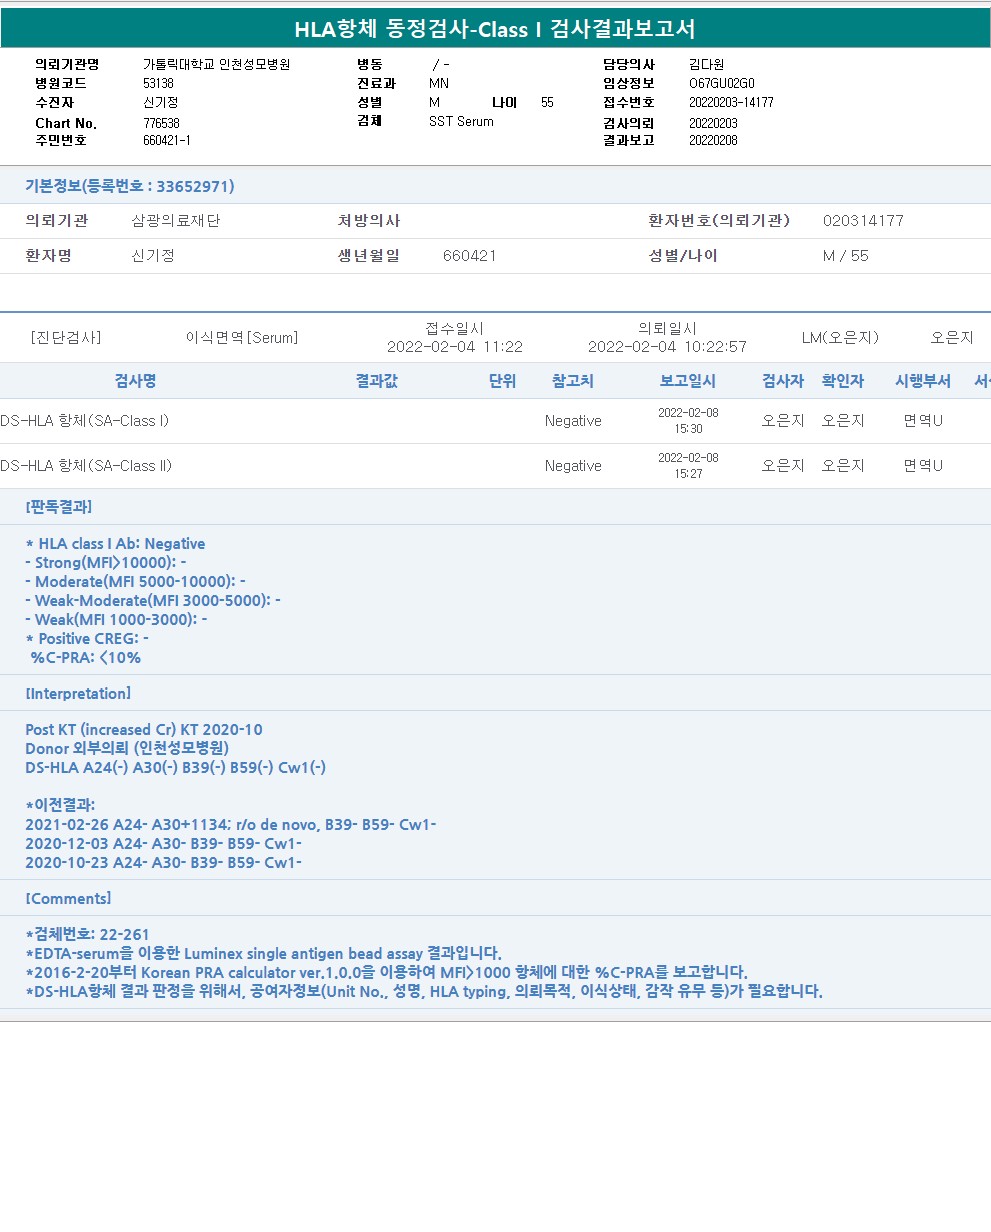Click sex/age value 'M / 55'
The image size is (991, 1232).
[846, 256]
